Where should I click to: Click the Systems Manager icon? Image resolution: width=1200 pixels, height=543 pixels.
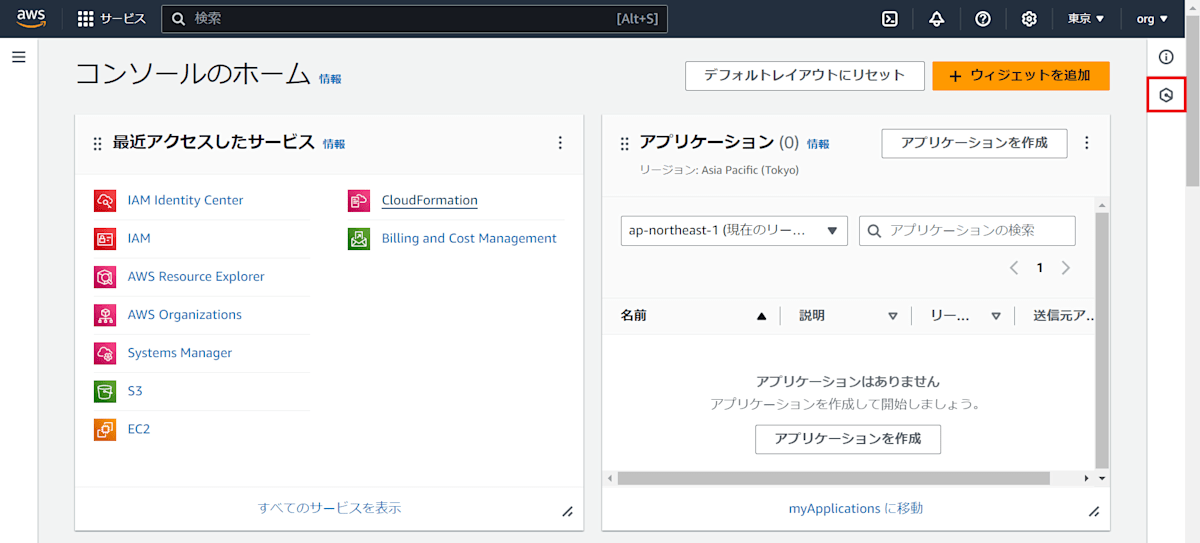pos(105,353)
